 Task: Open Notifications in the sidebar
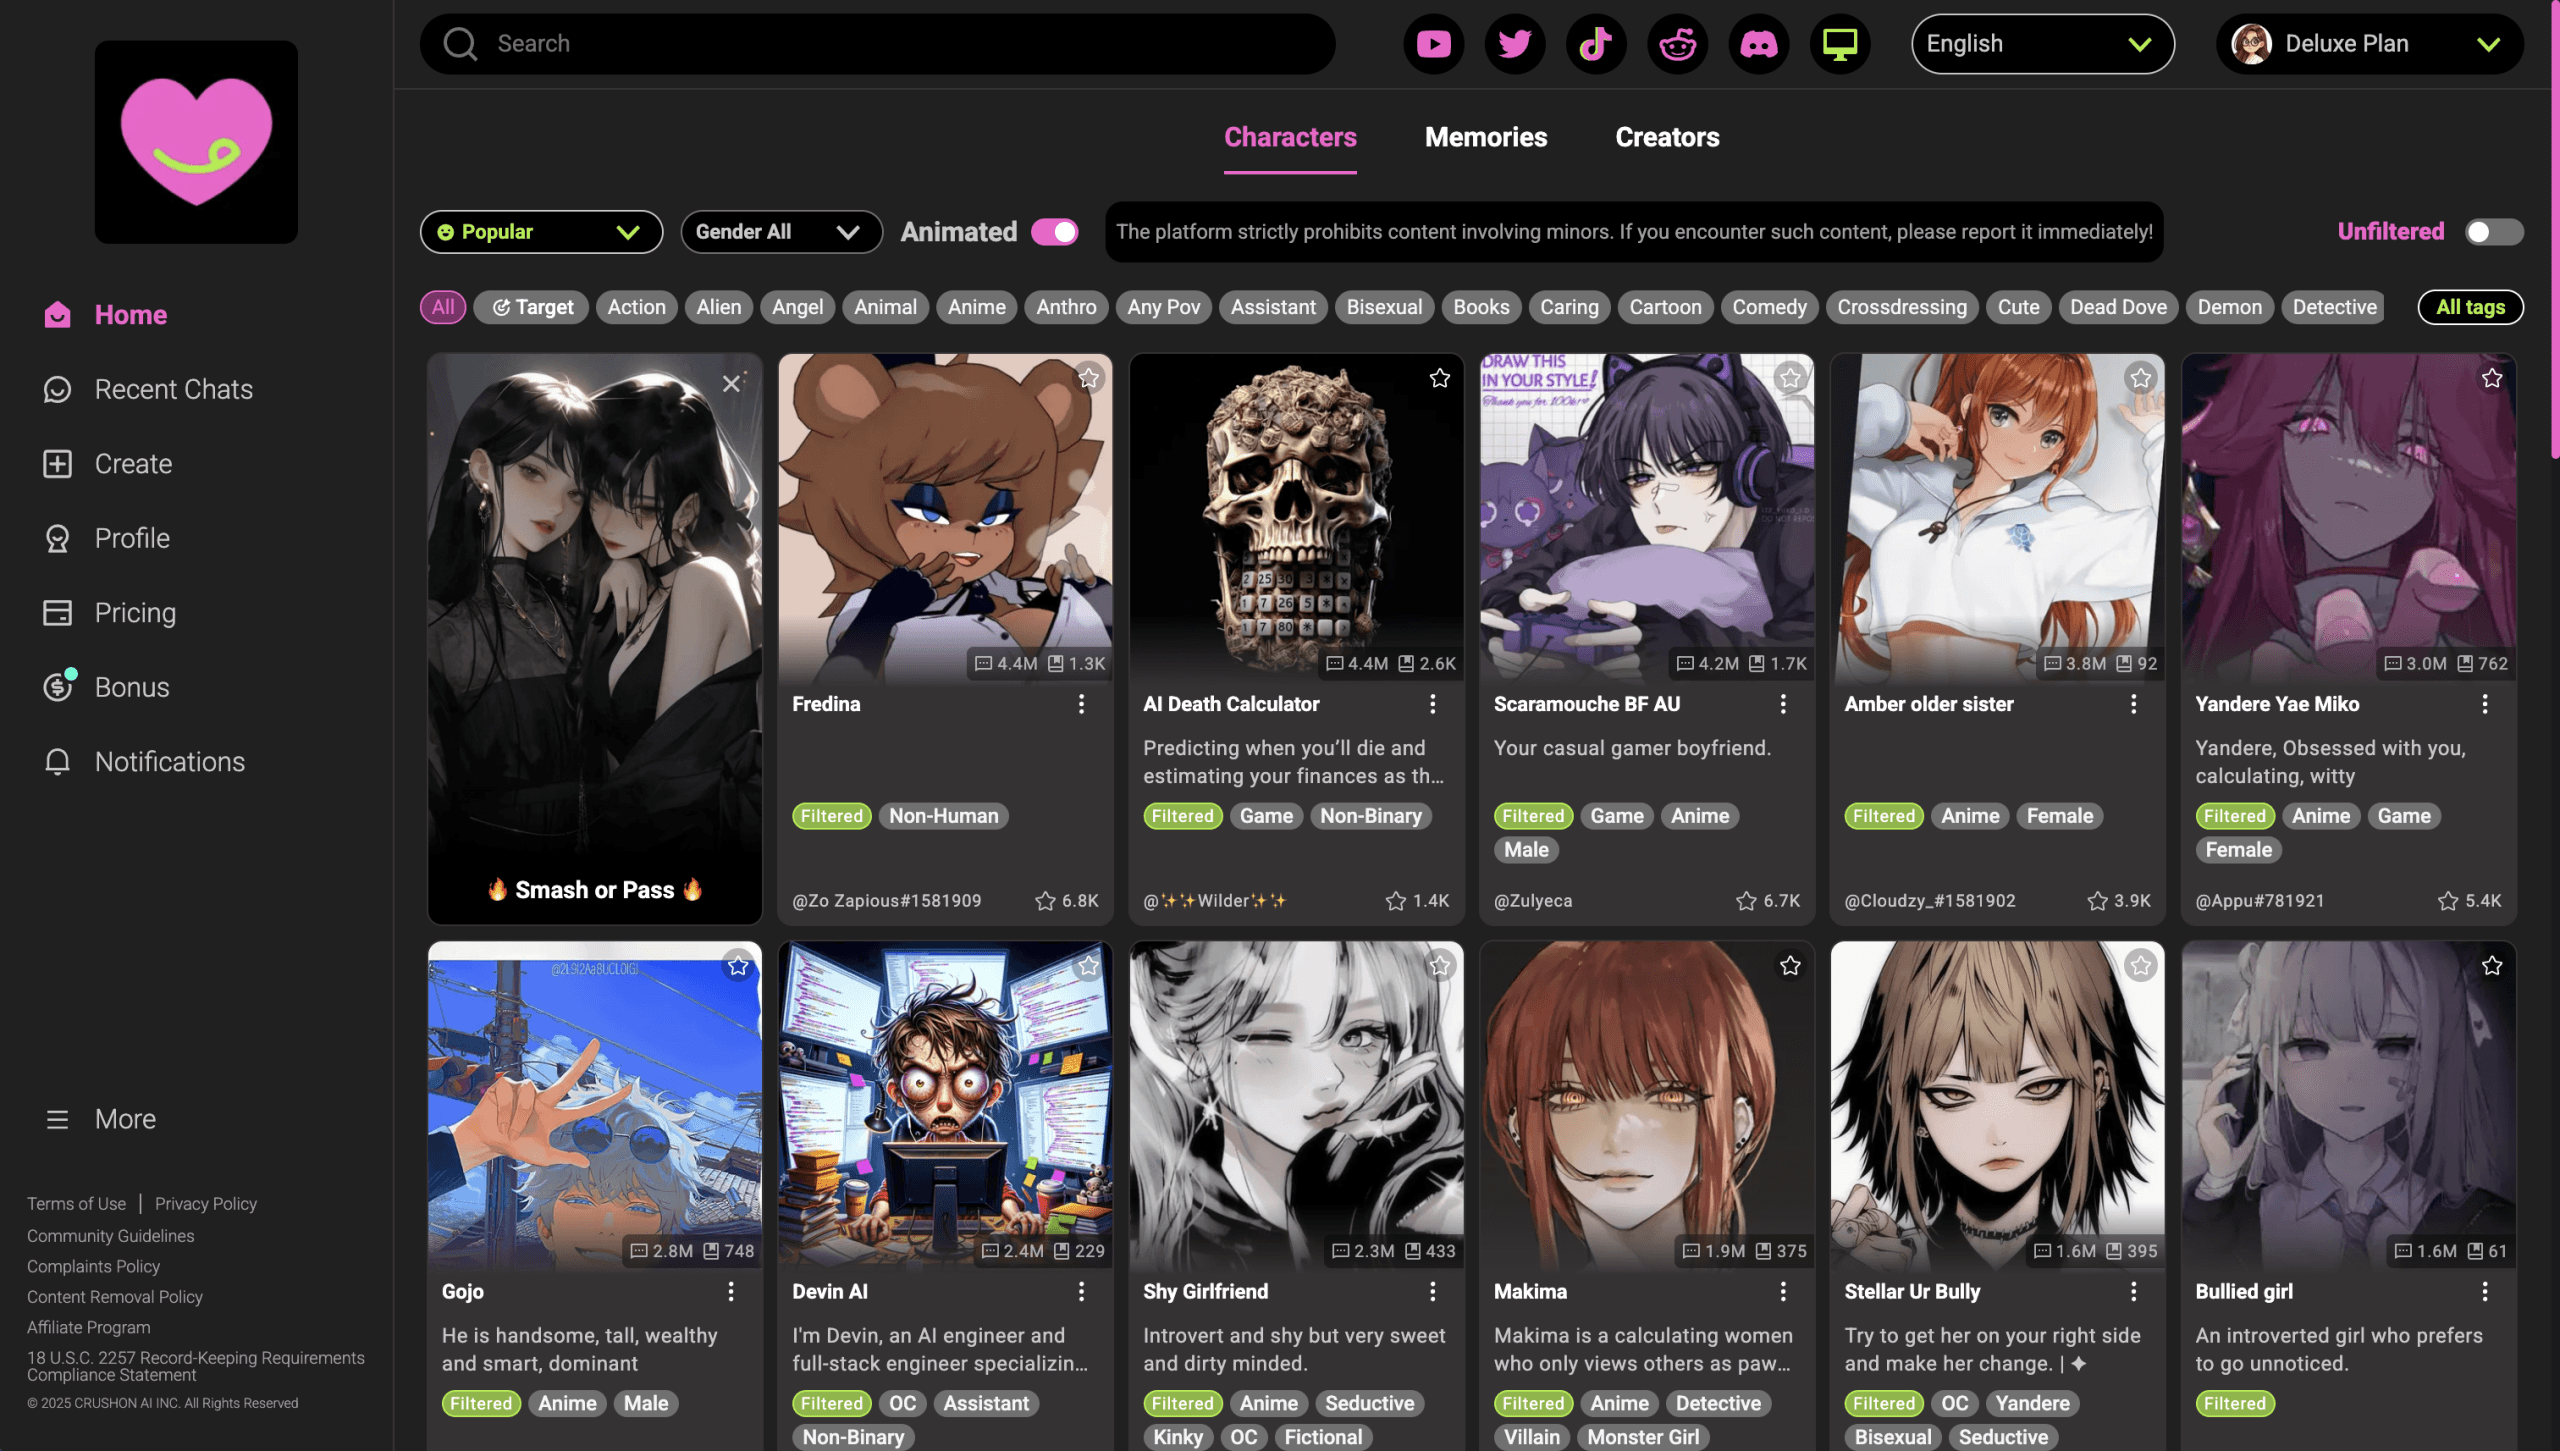click(x=144, y=762)
